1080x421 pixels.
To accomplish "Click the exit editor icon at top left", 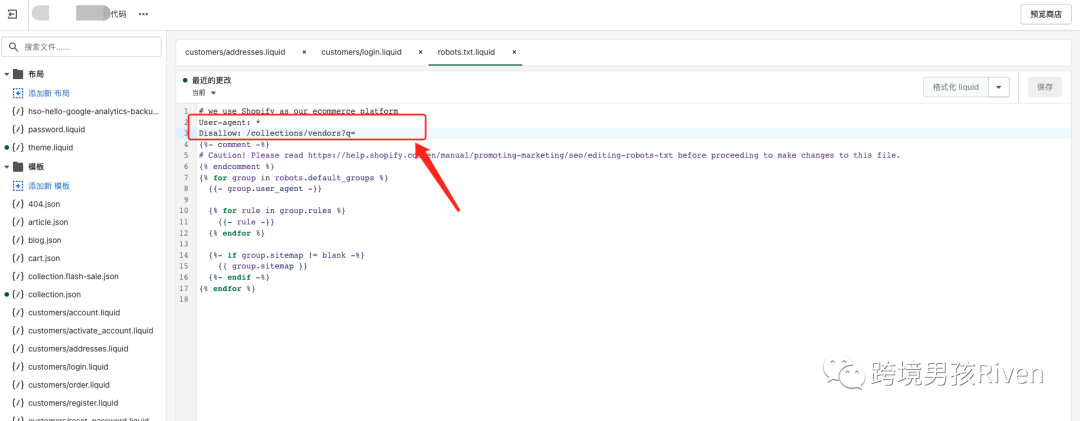I will tap(12, 14).
